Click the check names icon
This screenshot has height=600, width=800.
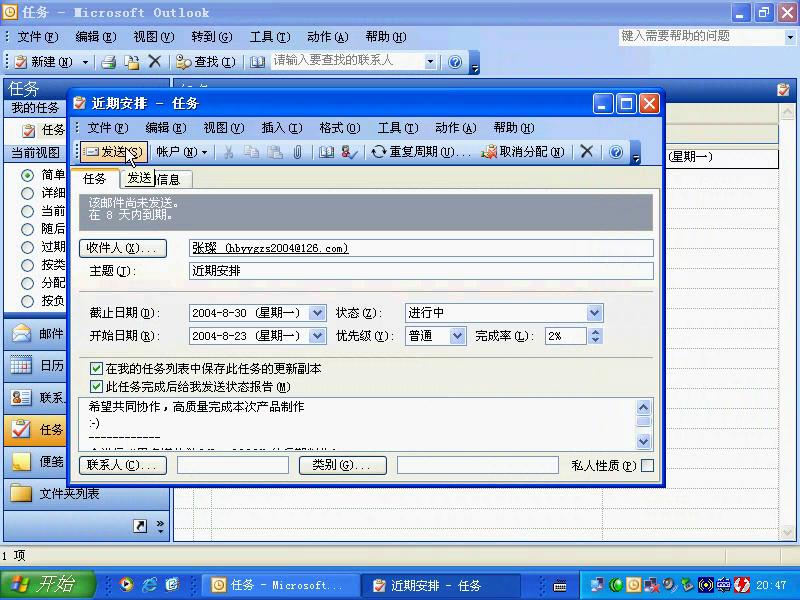349,152
